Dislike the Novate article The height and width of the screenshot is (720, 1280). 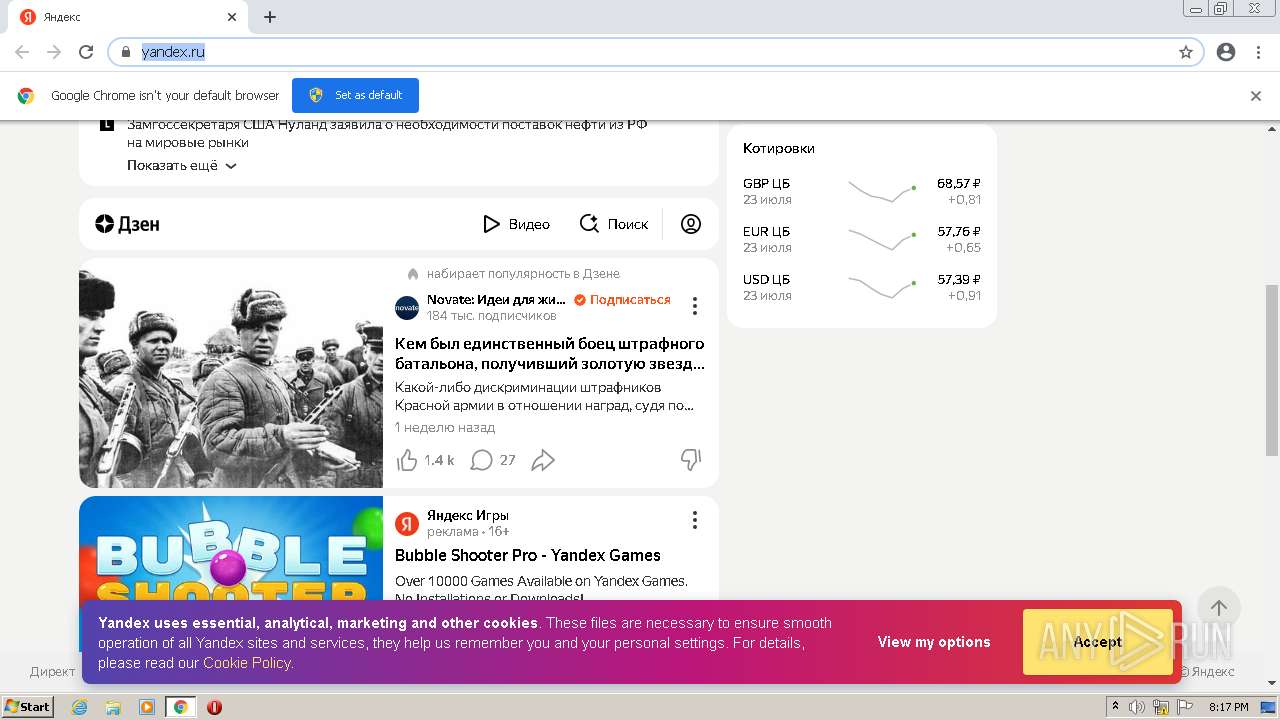(x=691, y=460)
